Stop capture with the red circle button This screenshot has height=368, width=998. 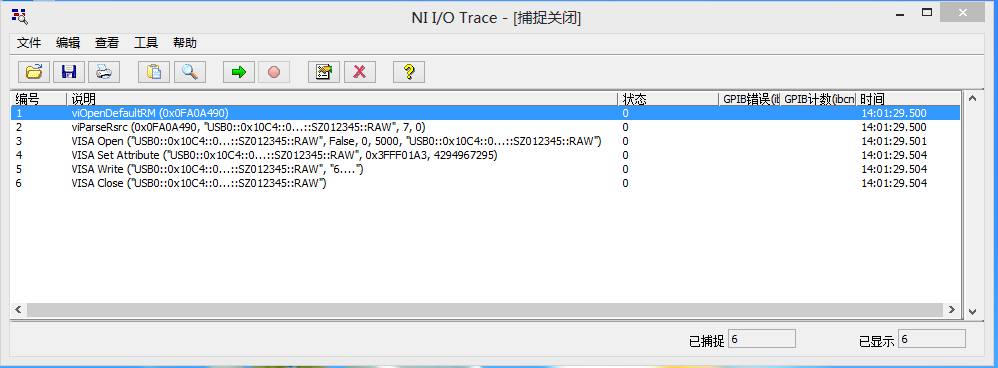click(274, 72)
